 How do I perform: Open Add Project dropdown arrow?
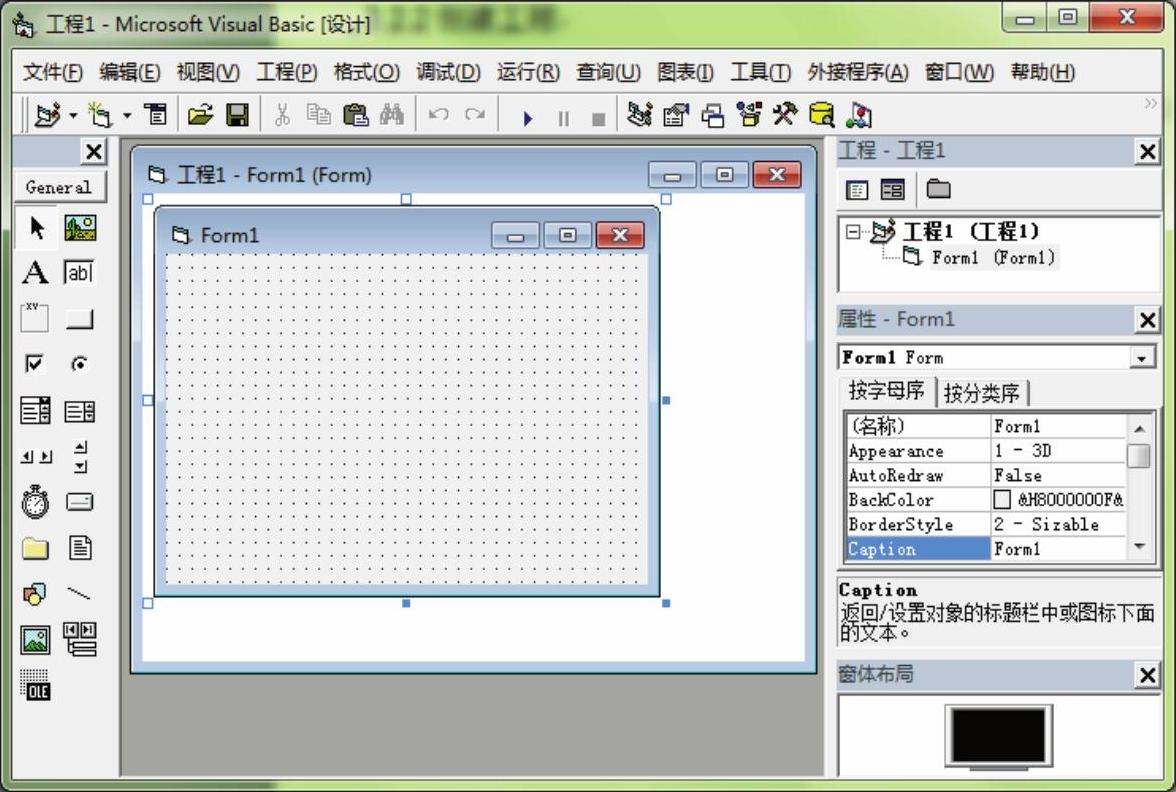pyautogui.click(x=73, y=116)
